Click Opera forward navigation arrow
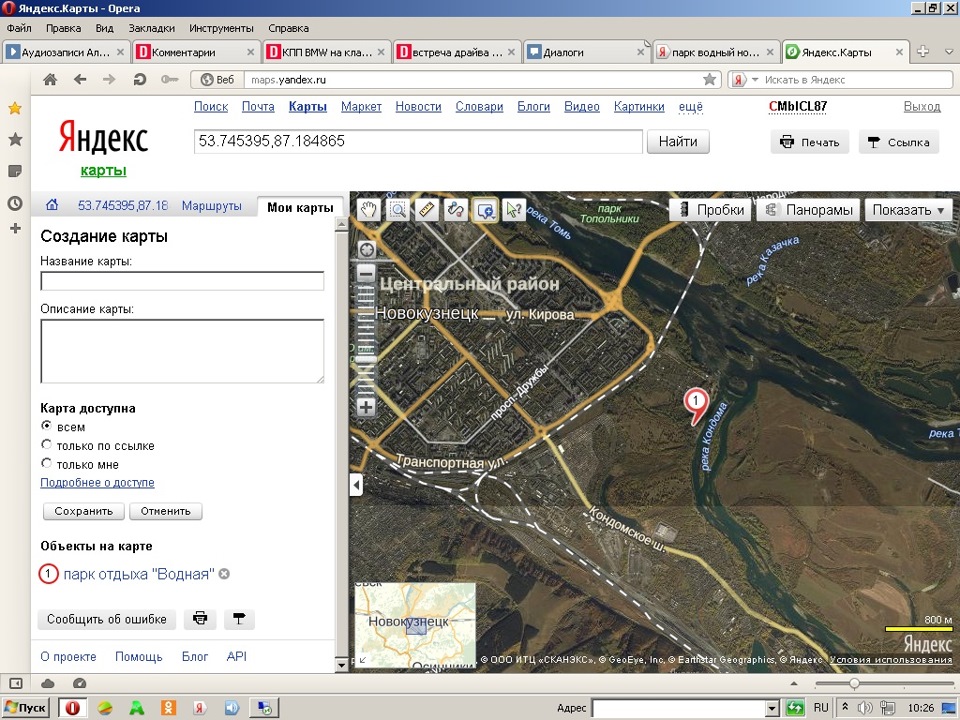960x720 pixels. [109, 80]
